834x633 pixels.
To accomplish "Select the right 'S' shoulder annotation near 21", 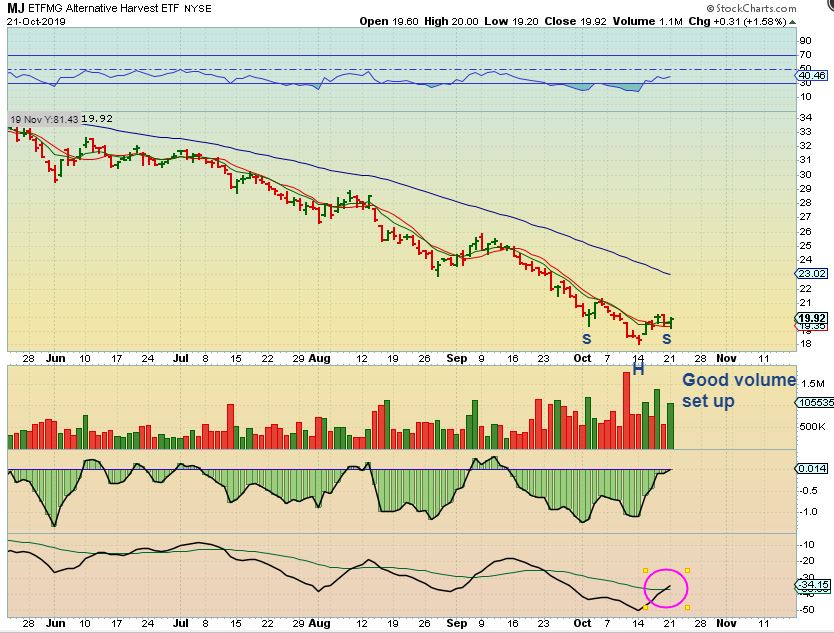I will click(x=666, y=338).
